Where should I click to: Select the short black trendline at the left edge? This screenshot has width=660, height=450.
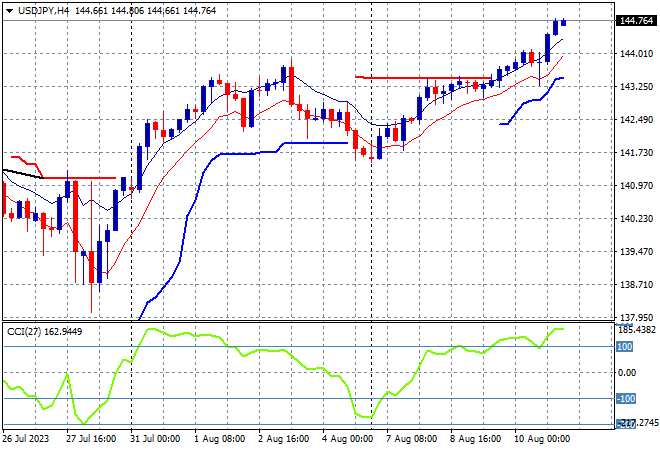click(x=23, y=174)
